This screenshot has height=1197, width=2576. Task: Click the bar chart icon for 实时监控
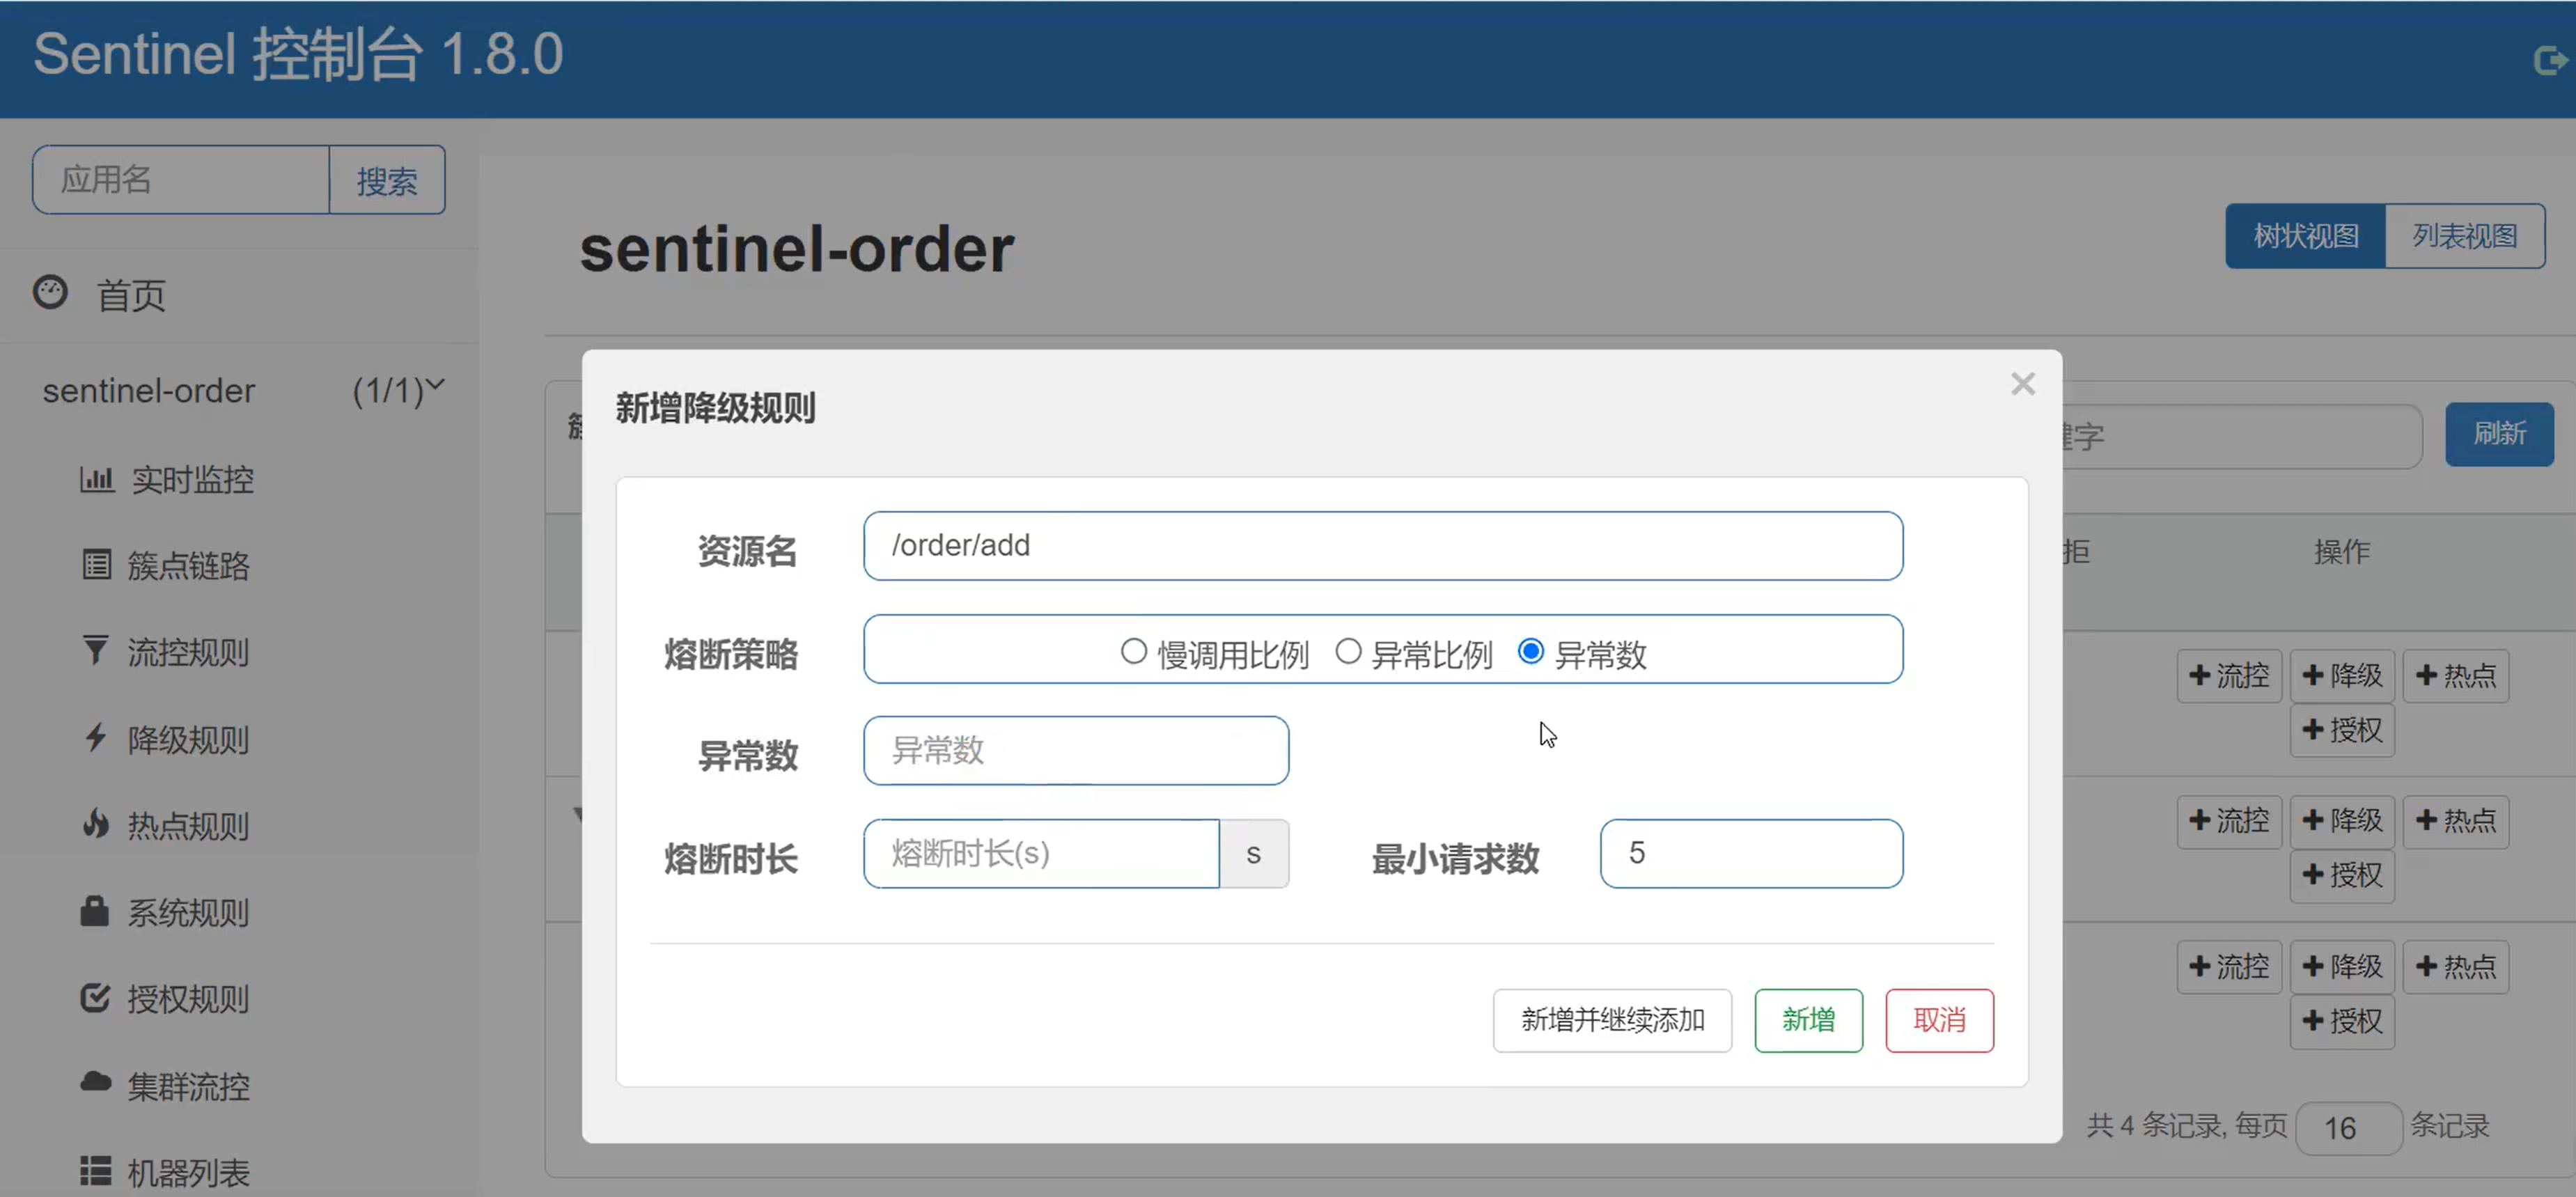97,479
